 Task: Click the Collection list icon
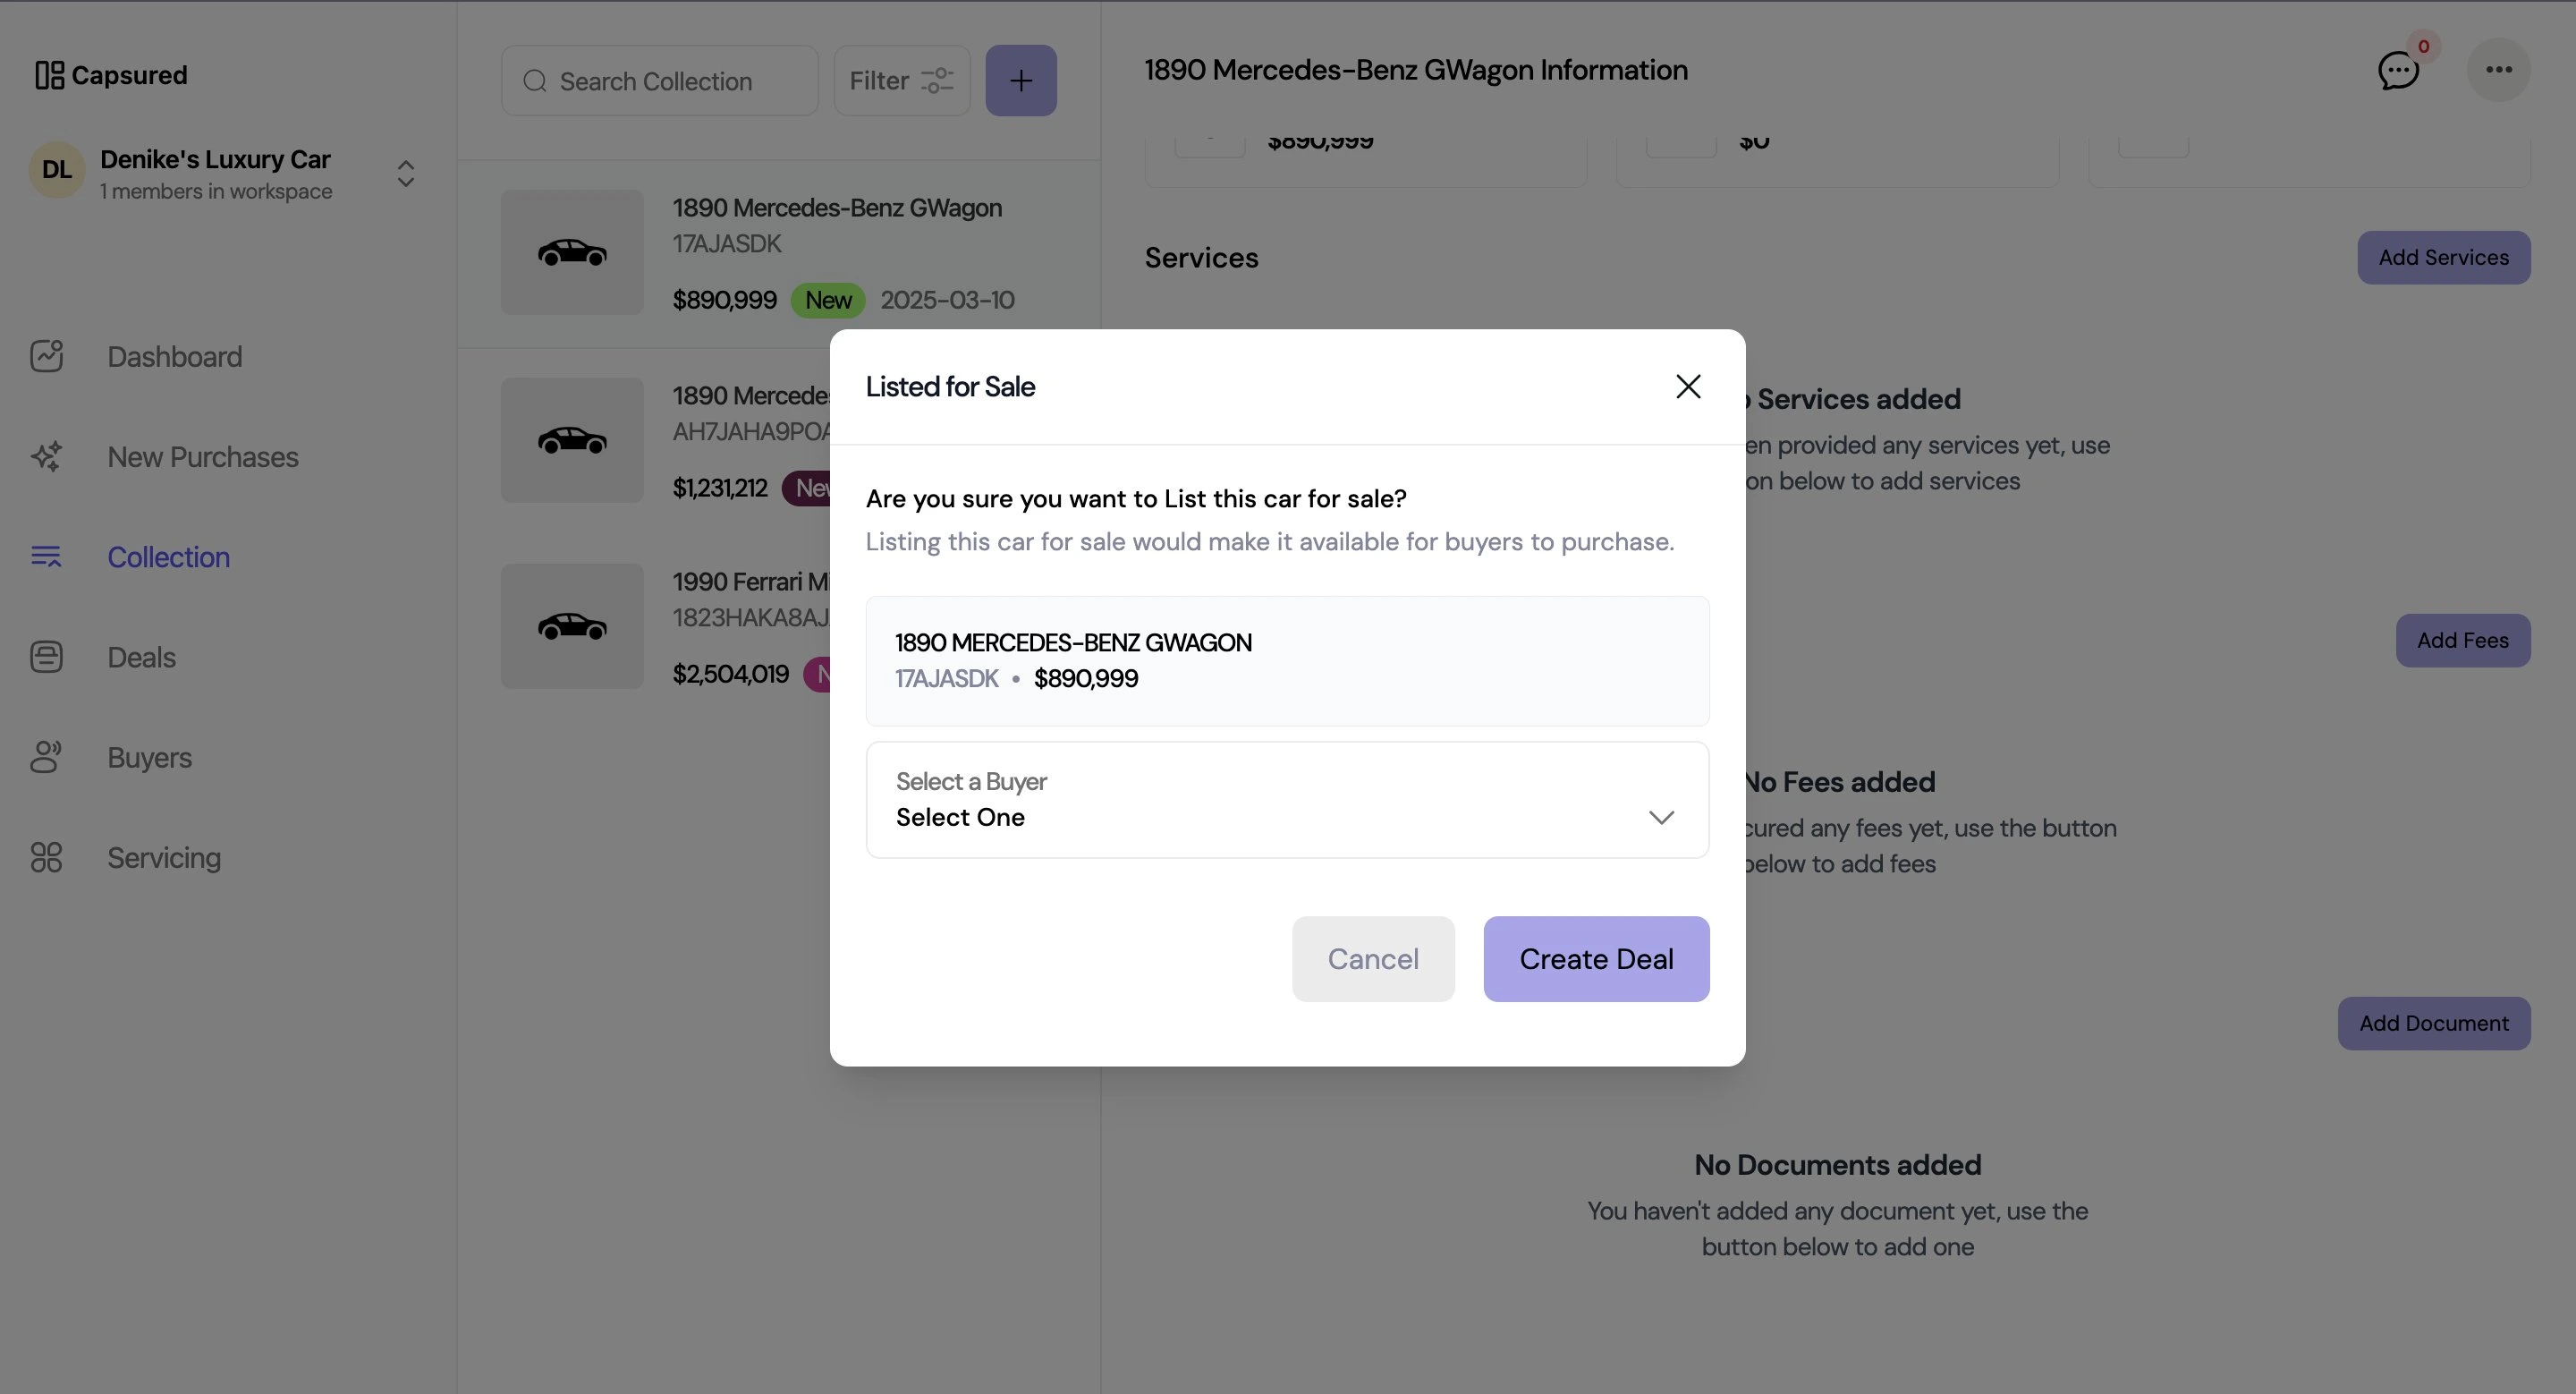click(x=46, y=556)
